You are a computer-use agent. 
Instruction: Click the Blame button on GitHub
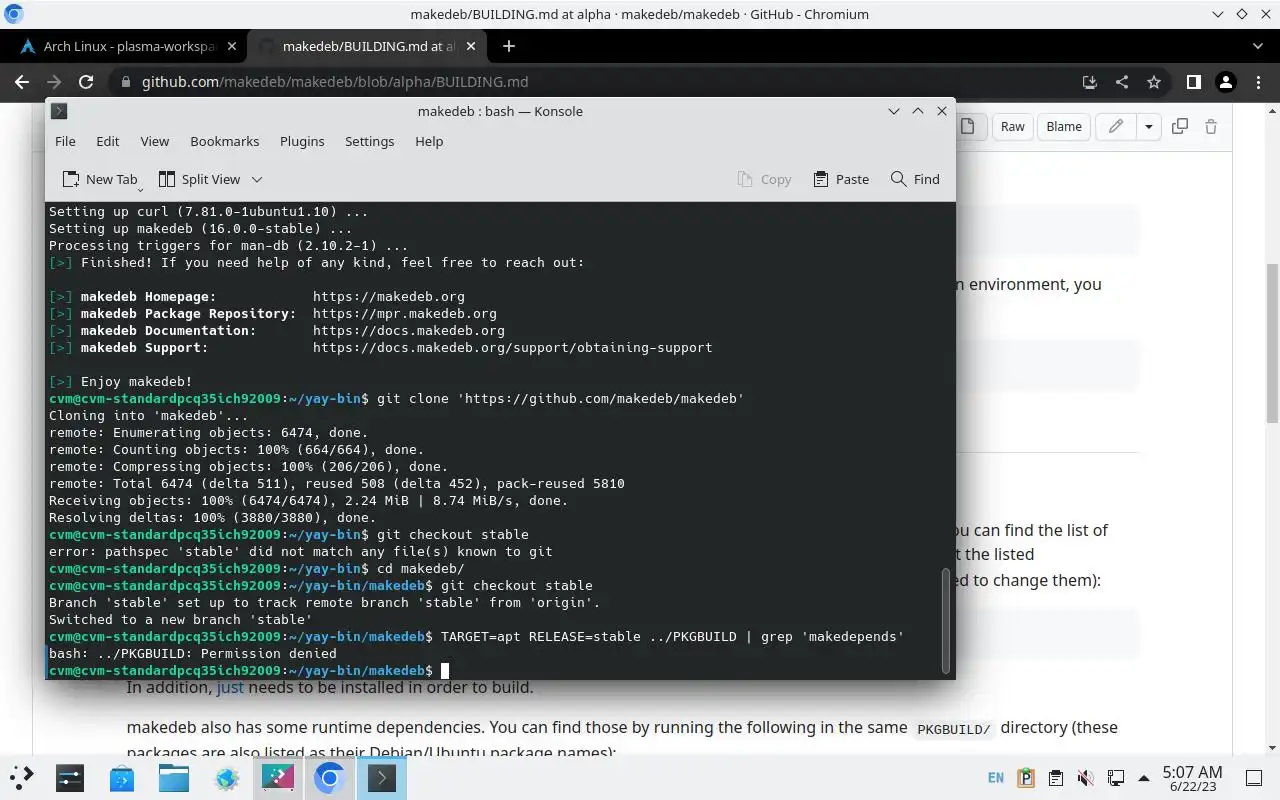click(1063, 126)
